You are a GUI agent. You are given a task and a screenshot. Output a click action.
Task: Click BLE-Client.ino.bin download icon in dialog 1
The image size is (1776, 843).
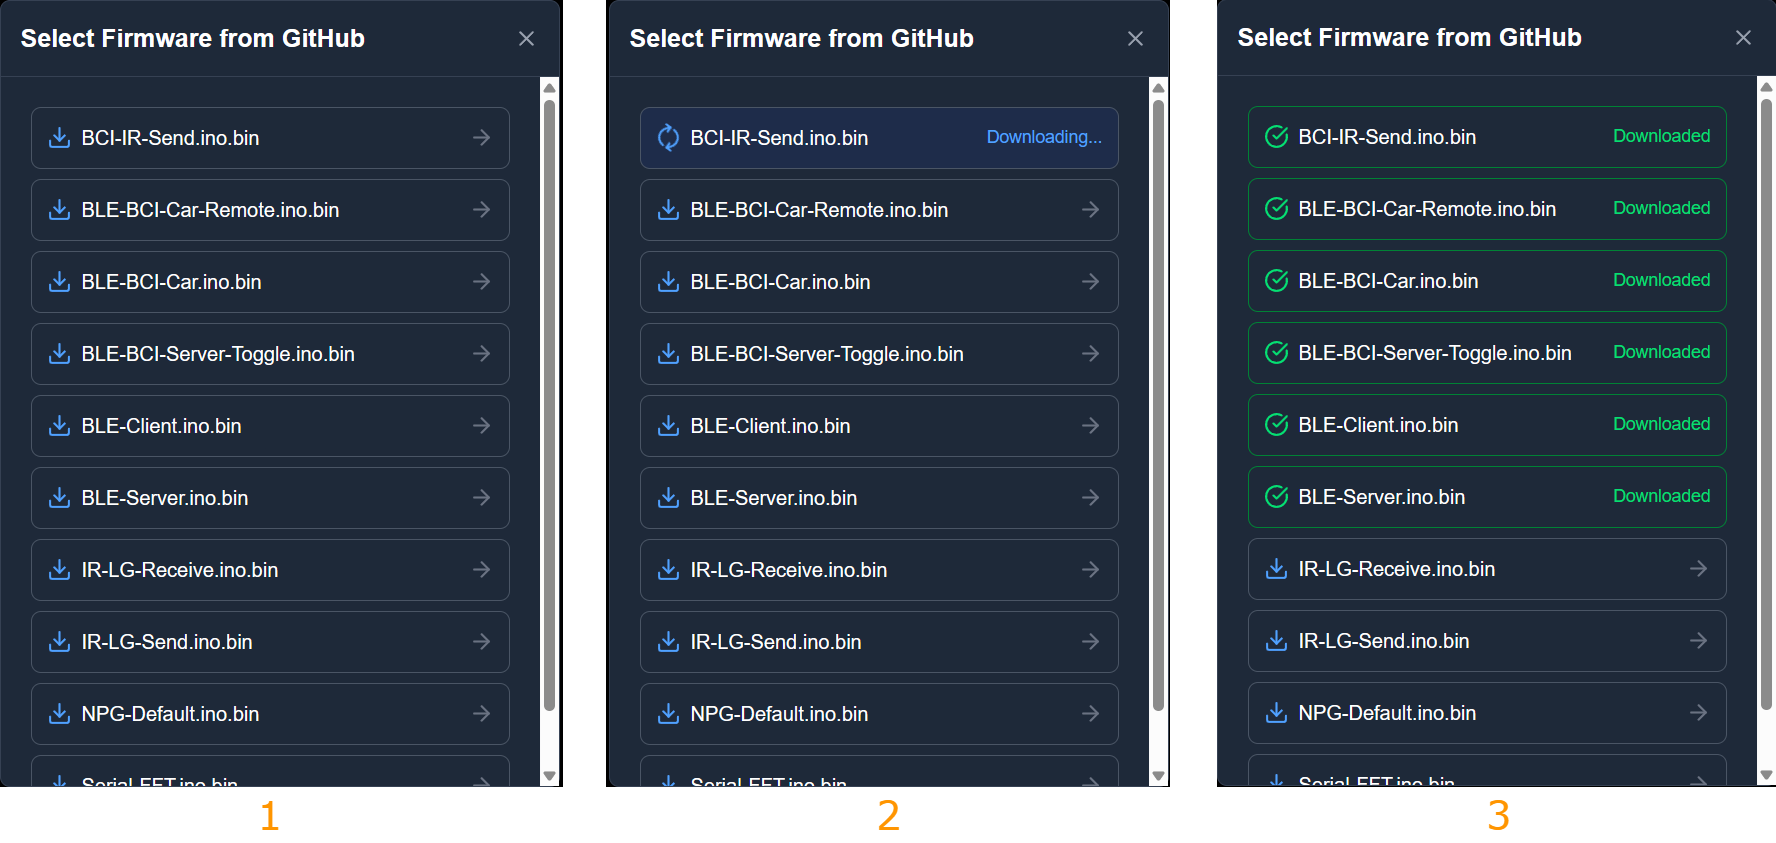point(60,426)
